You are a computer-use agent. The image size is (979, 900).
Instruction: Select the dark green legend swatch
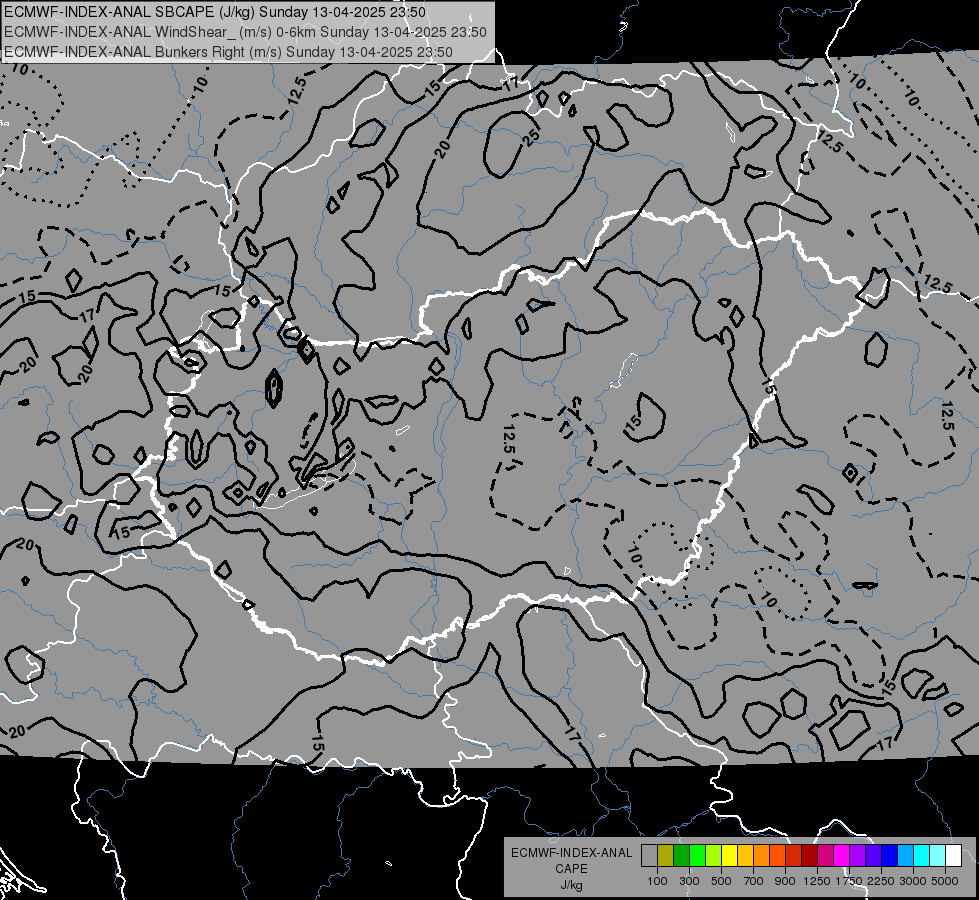click(x=681, y=856)
